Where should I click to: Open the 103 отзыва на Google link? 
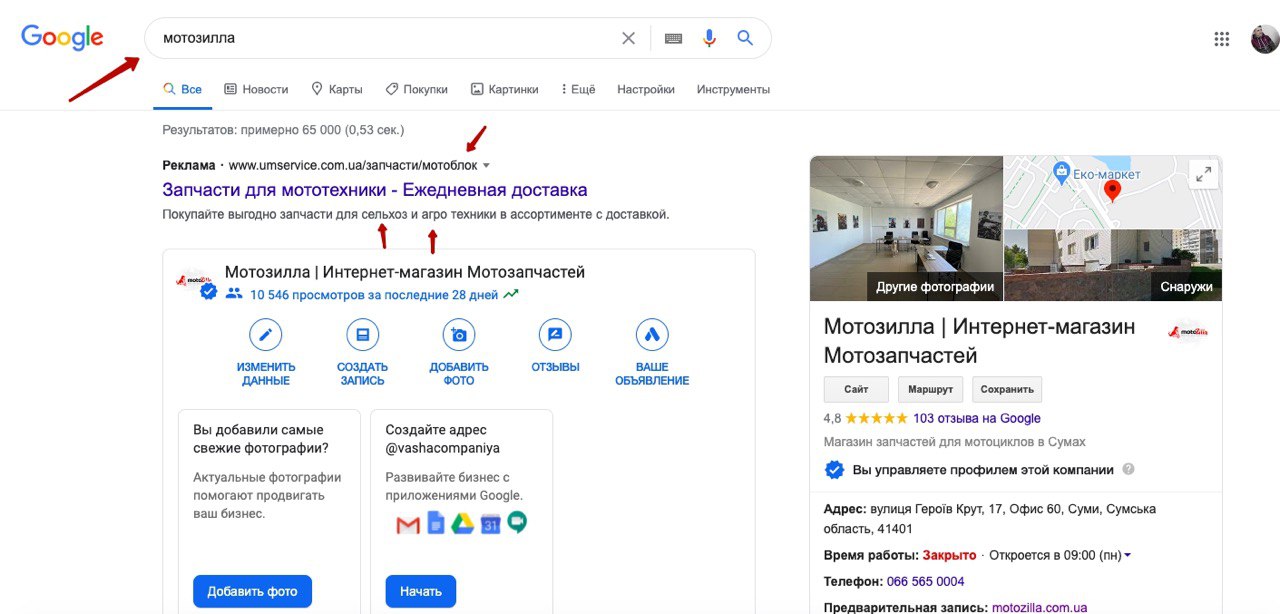pos(976,418)
